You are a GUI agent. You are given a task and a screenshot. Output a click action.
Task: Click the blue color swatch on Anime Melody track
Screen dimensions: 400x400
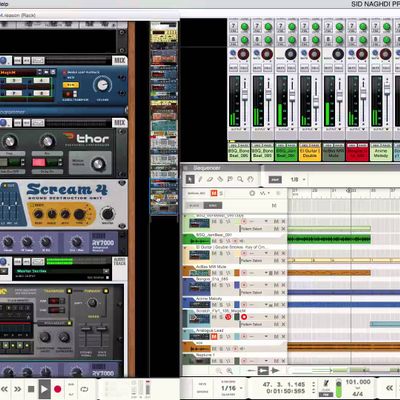(237, 304)
